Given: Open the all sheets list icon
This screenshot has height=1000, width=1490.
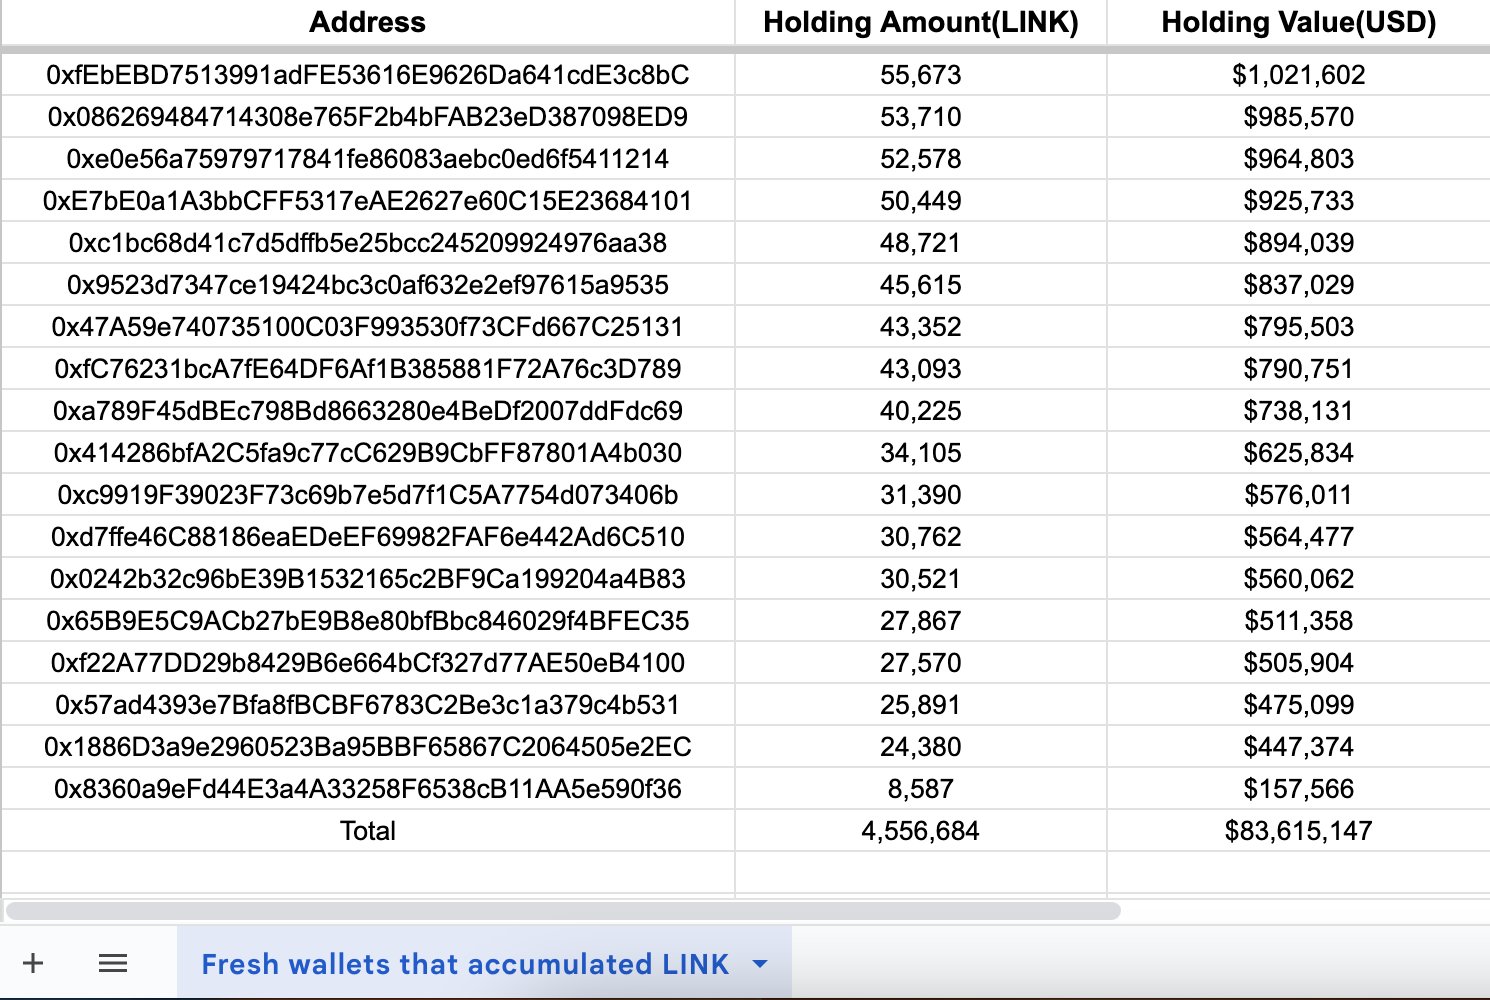Looking at the screenshot, I should click(113, 963).
